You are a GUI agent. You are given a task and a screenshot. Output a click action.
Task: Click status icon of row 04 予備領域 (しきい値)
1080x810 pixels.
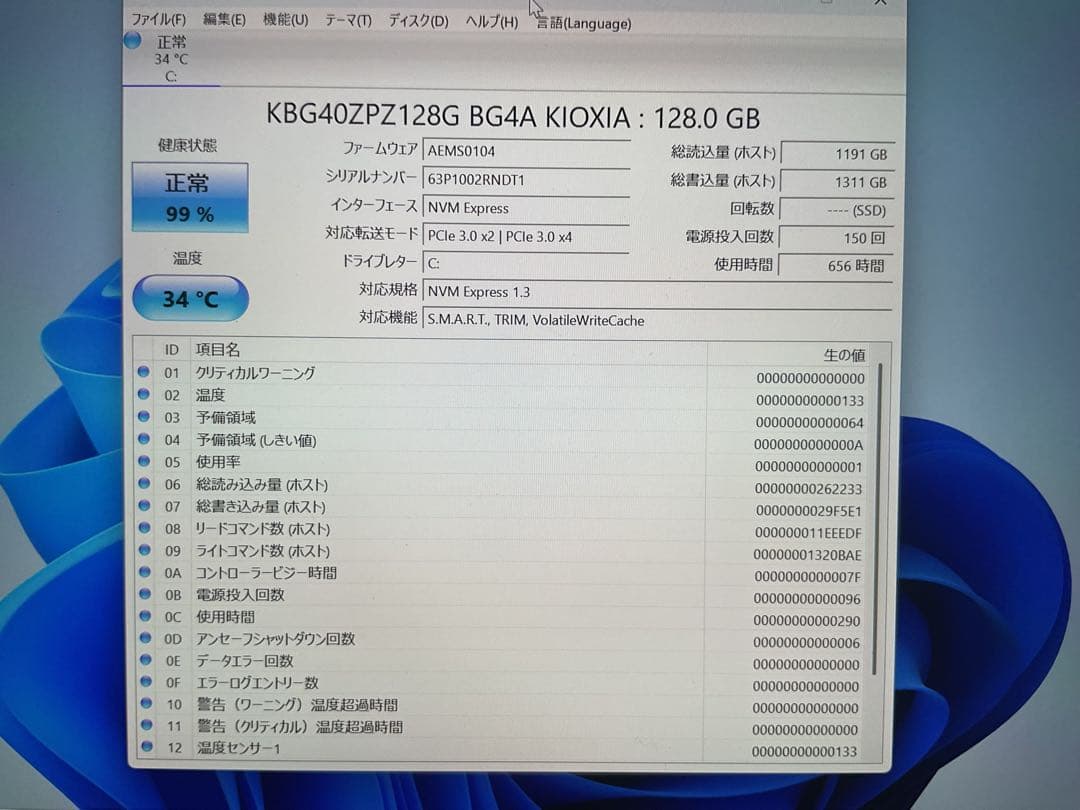click(x=143, y=438)
